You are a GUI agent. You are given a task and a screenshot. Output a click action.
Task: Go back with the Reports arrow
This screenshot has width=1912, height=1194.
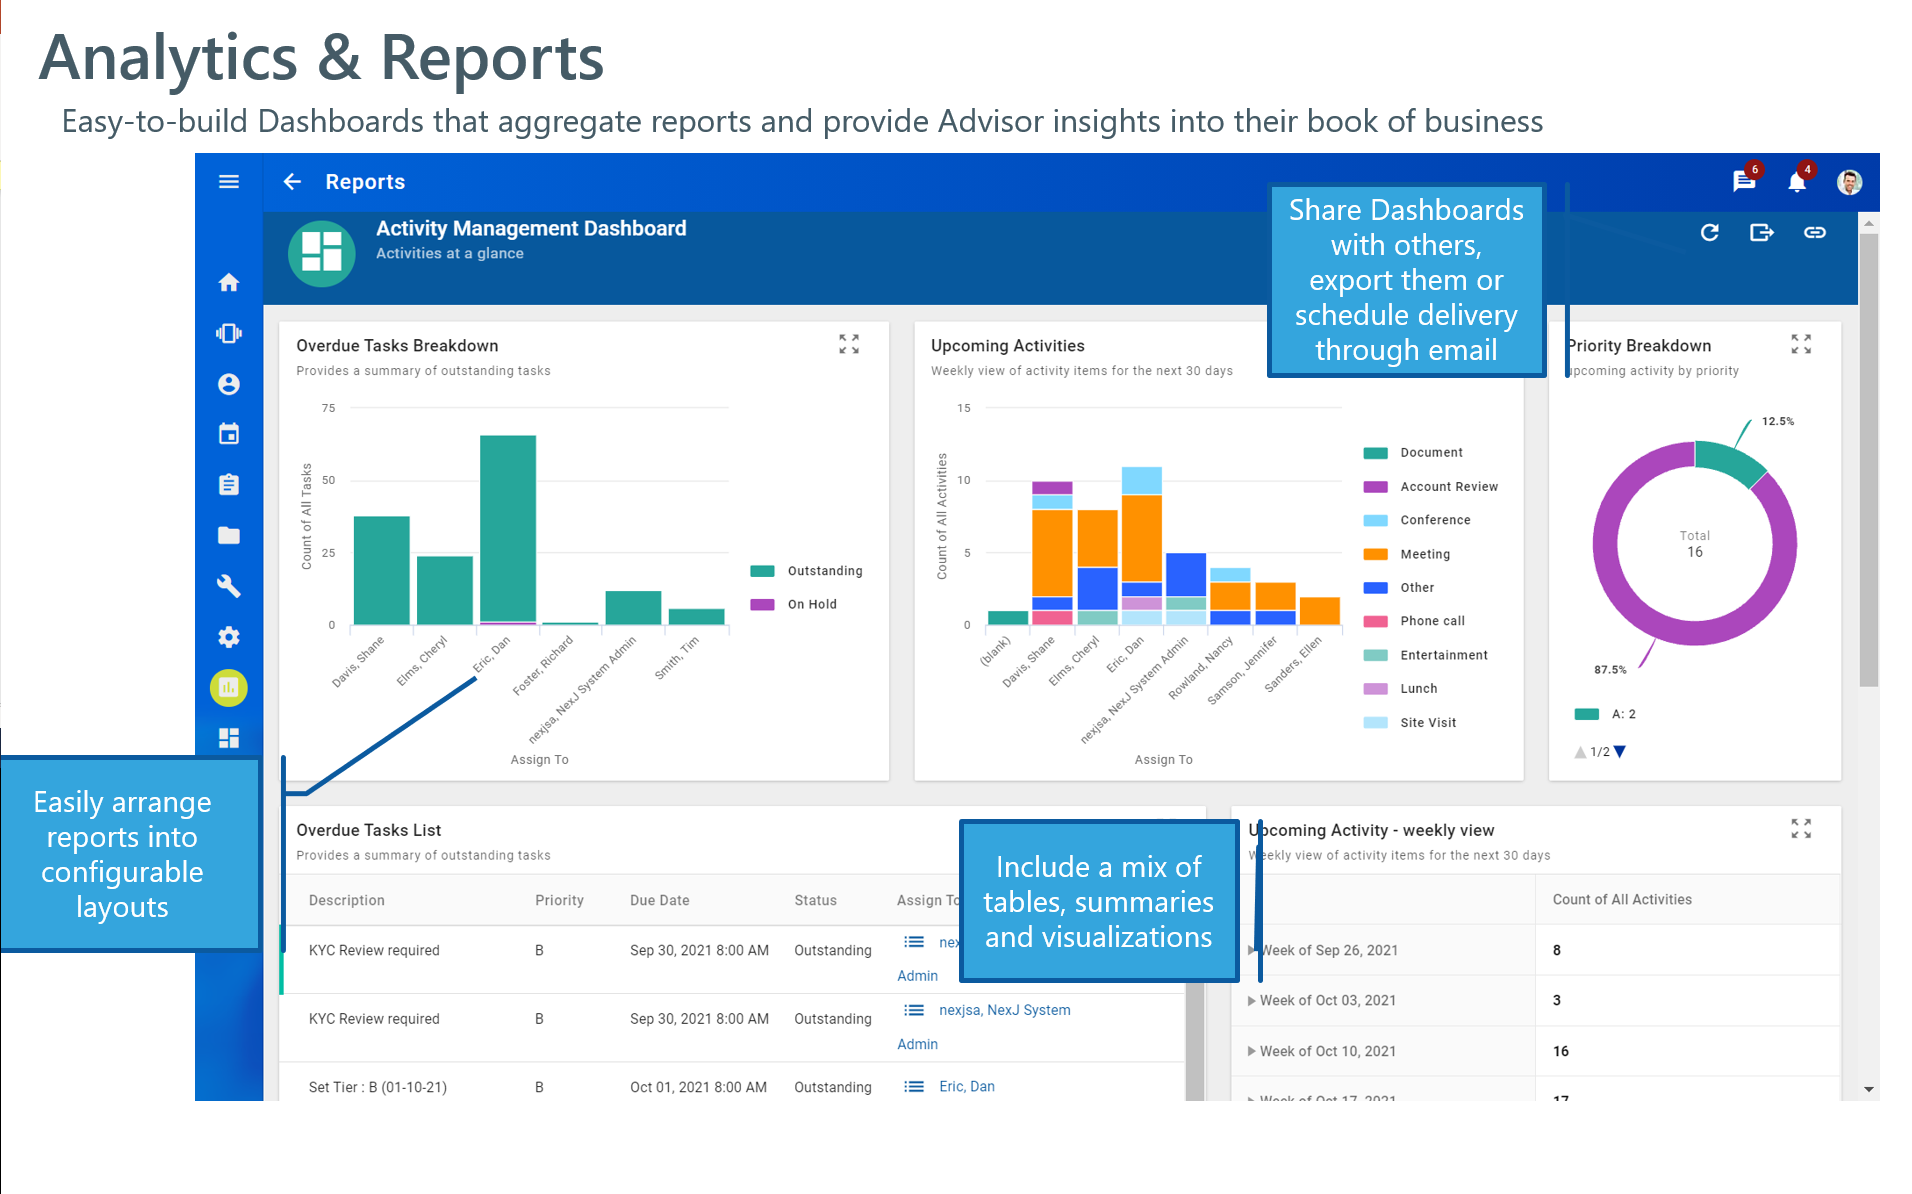pos(292,181)
